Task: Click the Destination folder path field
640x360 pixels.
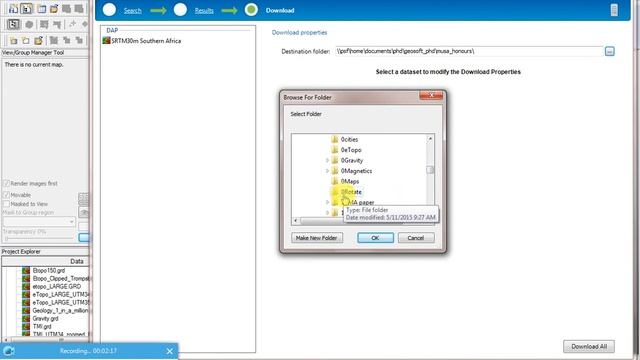Action: (x=469, y=51)
